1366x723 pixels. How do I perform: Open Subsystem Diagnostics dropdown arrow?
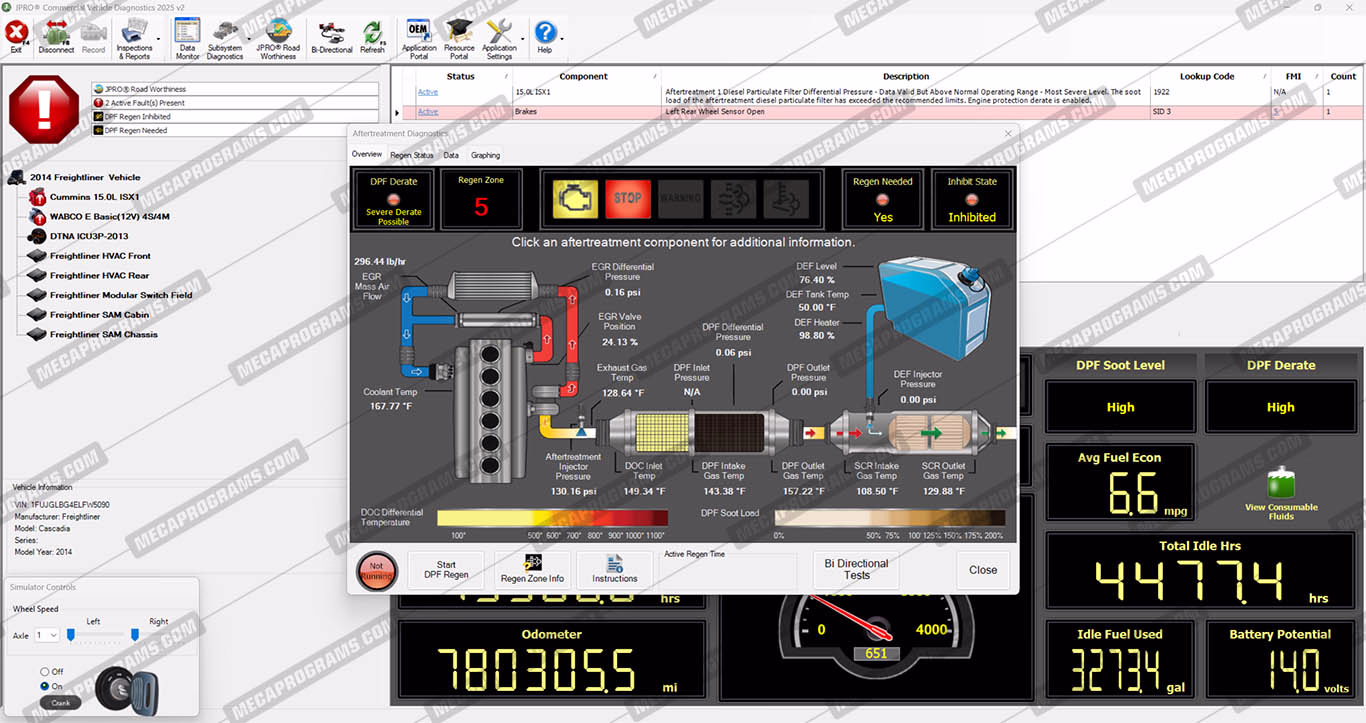pos(248,40)
